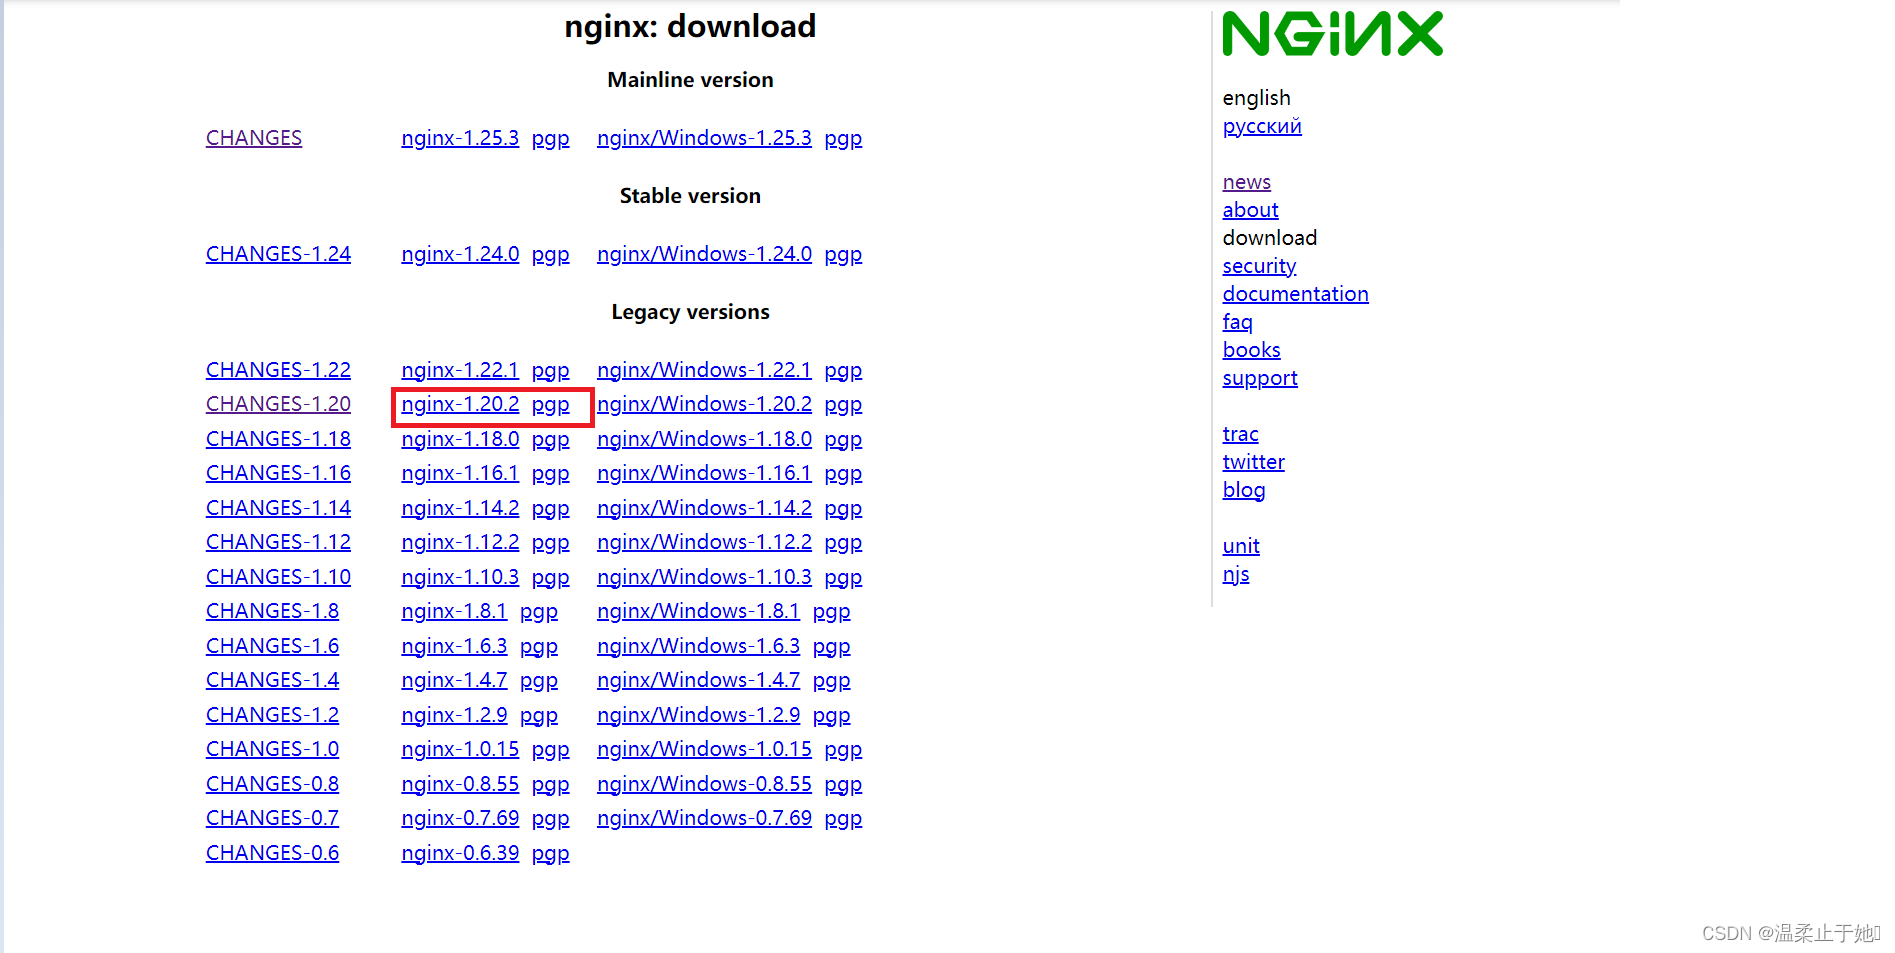Open the CHANGES log for mainline version
This screenshot has width=1895, height=953.
point(253,138)
